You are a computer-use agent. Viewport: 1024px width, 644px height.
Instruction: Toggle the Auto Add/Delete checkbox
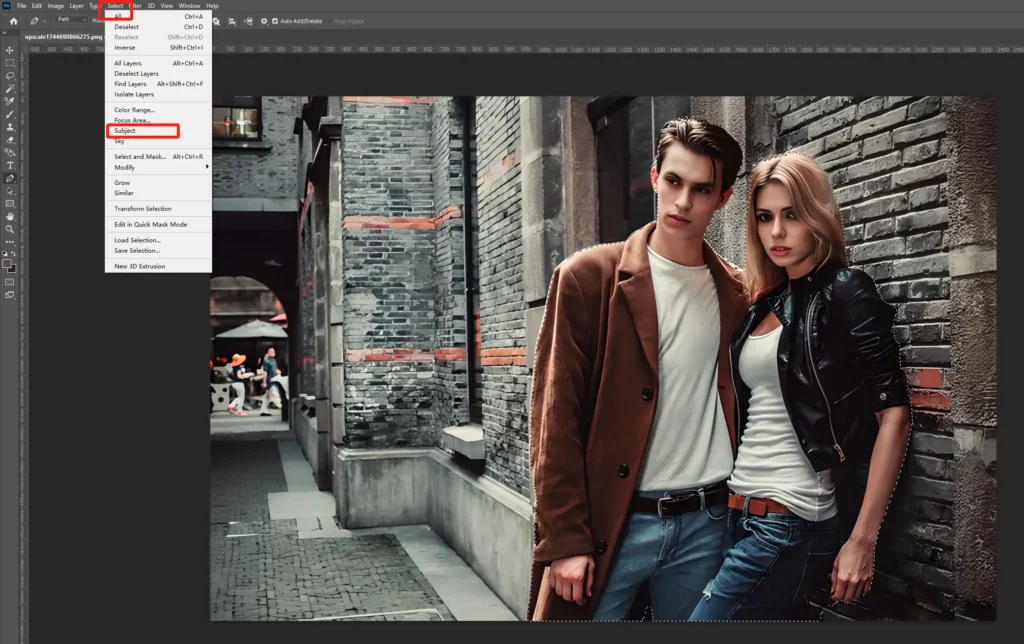point(275,21)
